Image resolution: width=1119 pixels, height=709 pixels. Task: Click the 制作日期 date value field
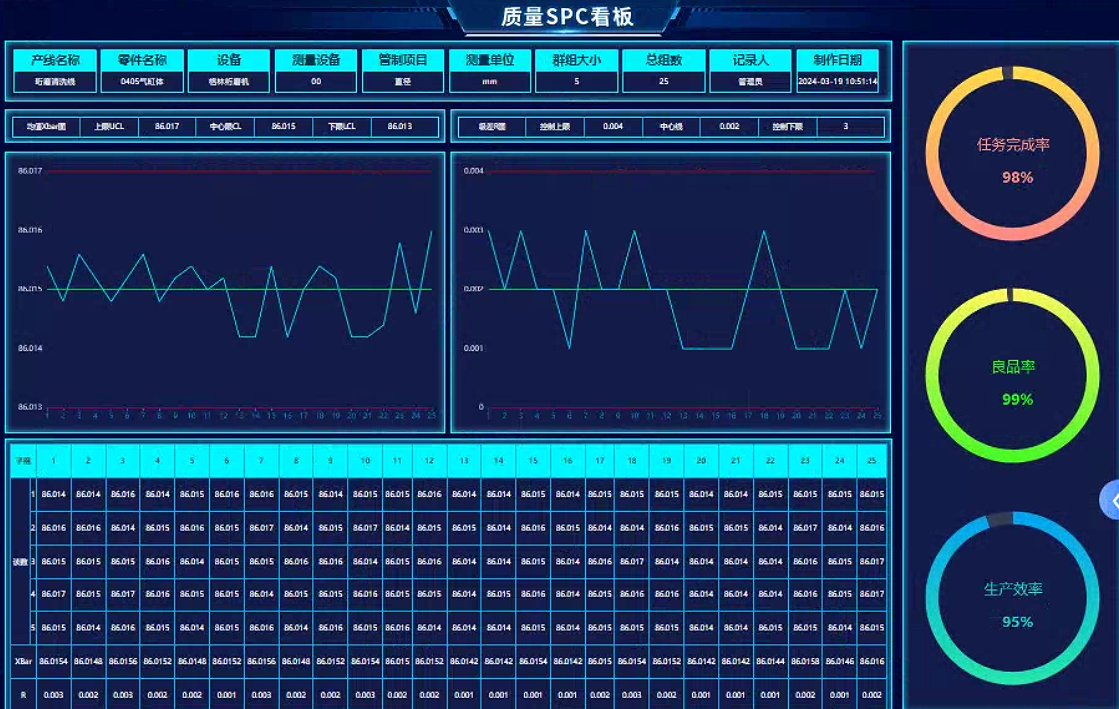coord(837,82)
